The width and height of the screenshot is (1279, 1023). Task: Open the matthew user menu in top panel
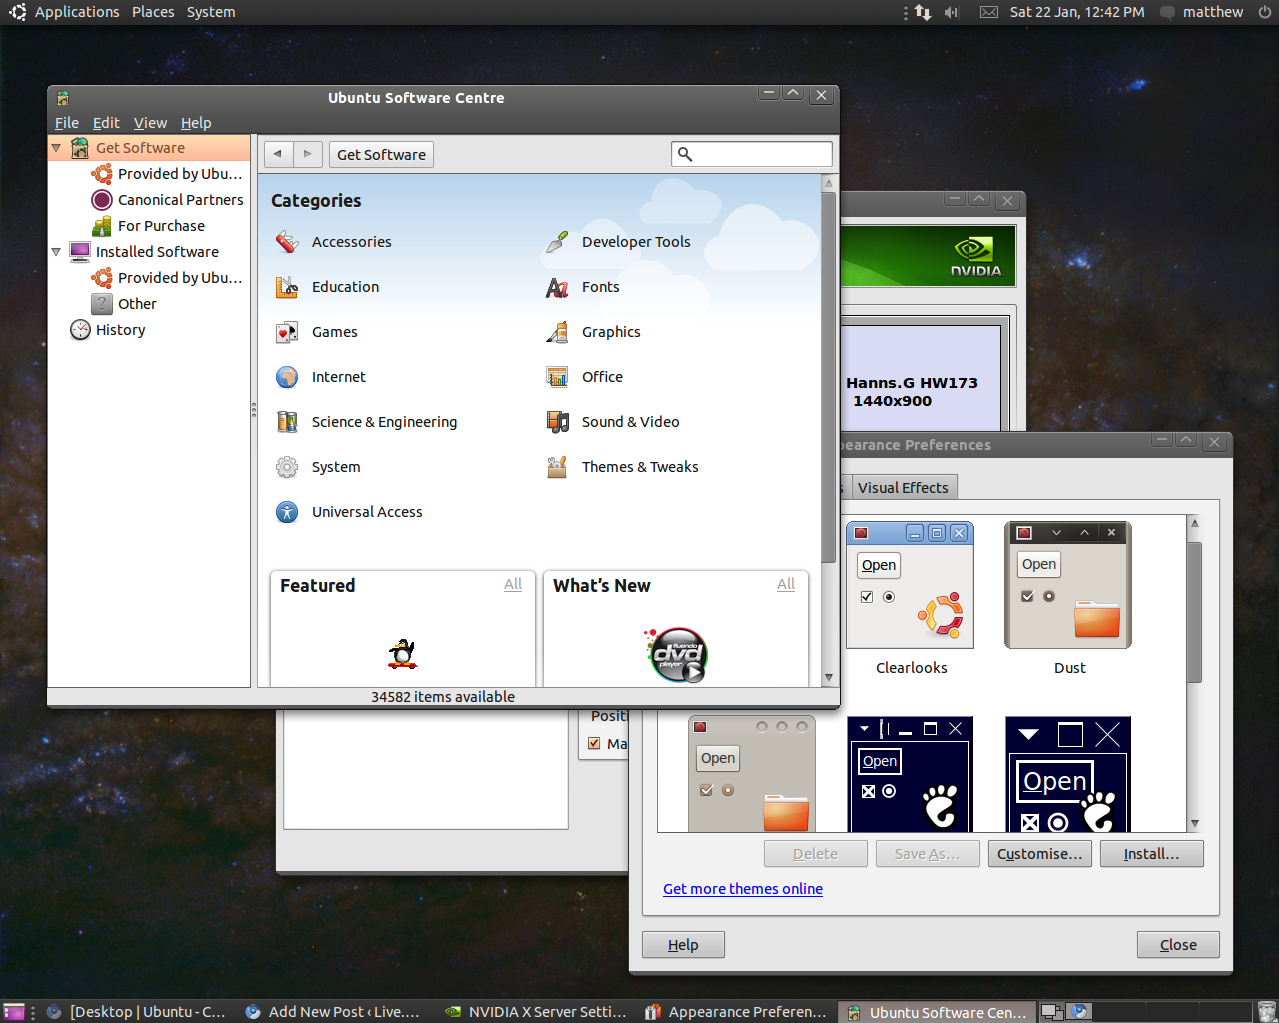1202,12
